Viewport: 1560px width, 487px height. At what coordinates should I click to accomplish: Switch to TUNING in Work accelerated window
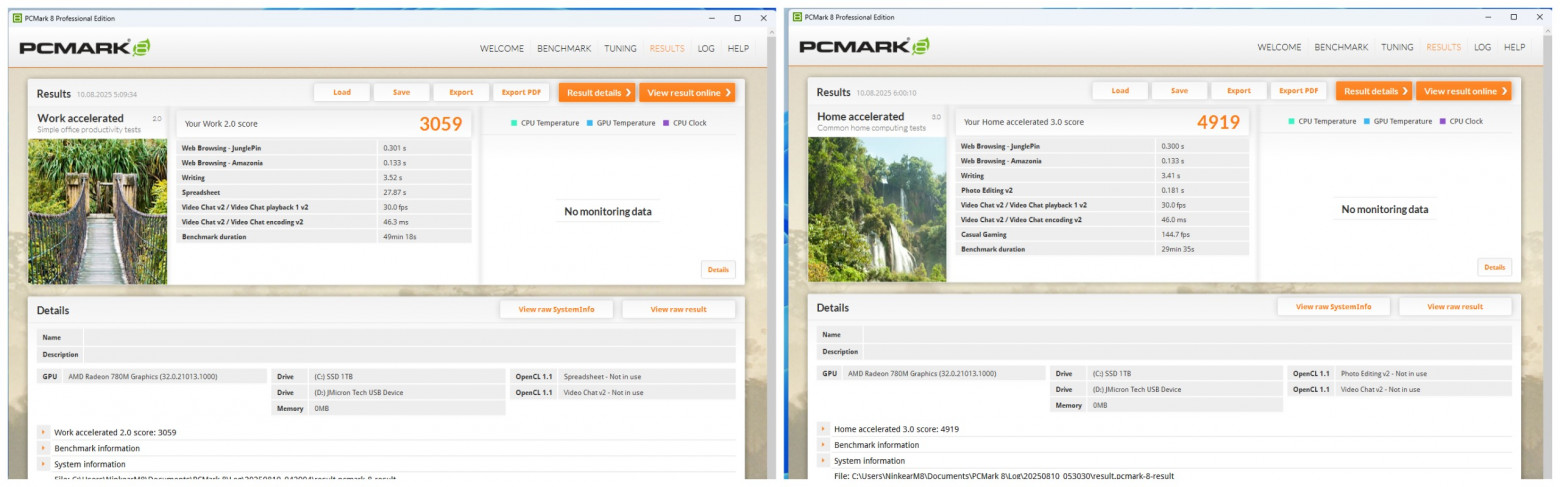pos(620,48)
